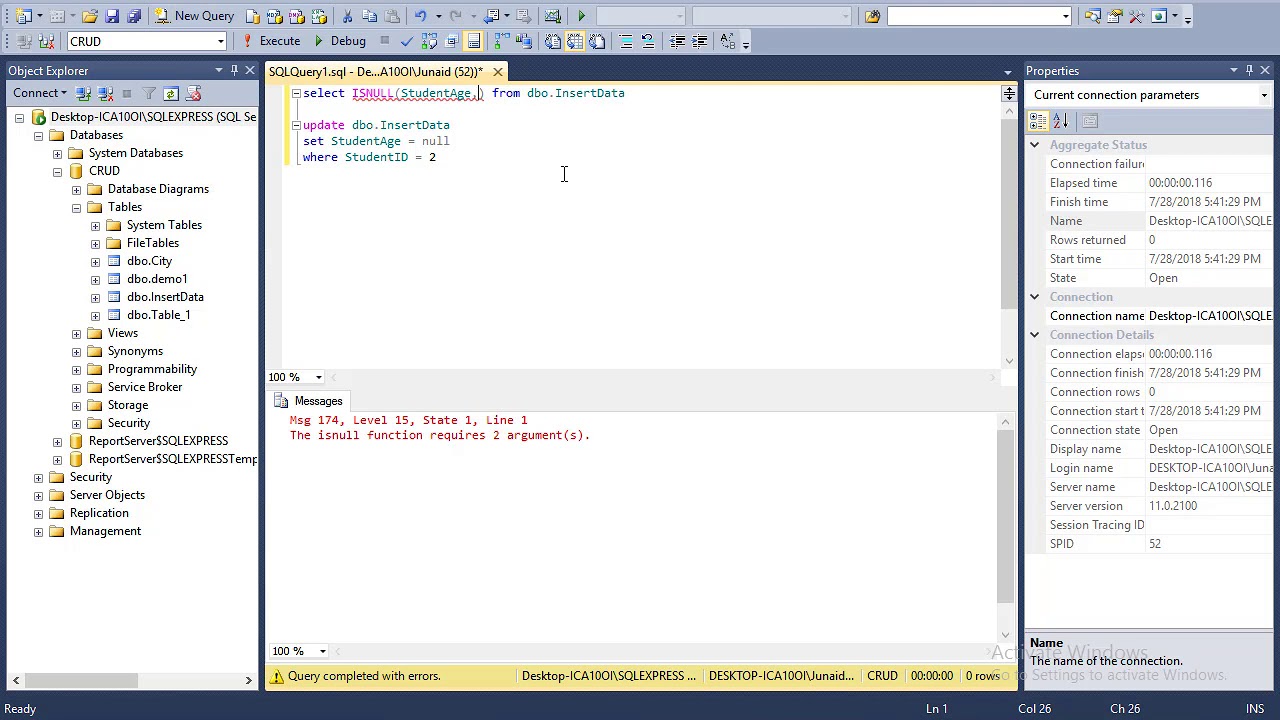Click Disconnect icon in Object Explorer toolbar
Screen dimensions: 1280x720
point(105,93)
